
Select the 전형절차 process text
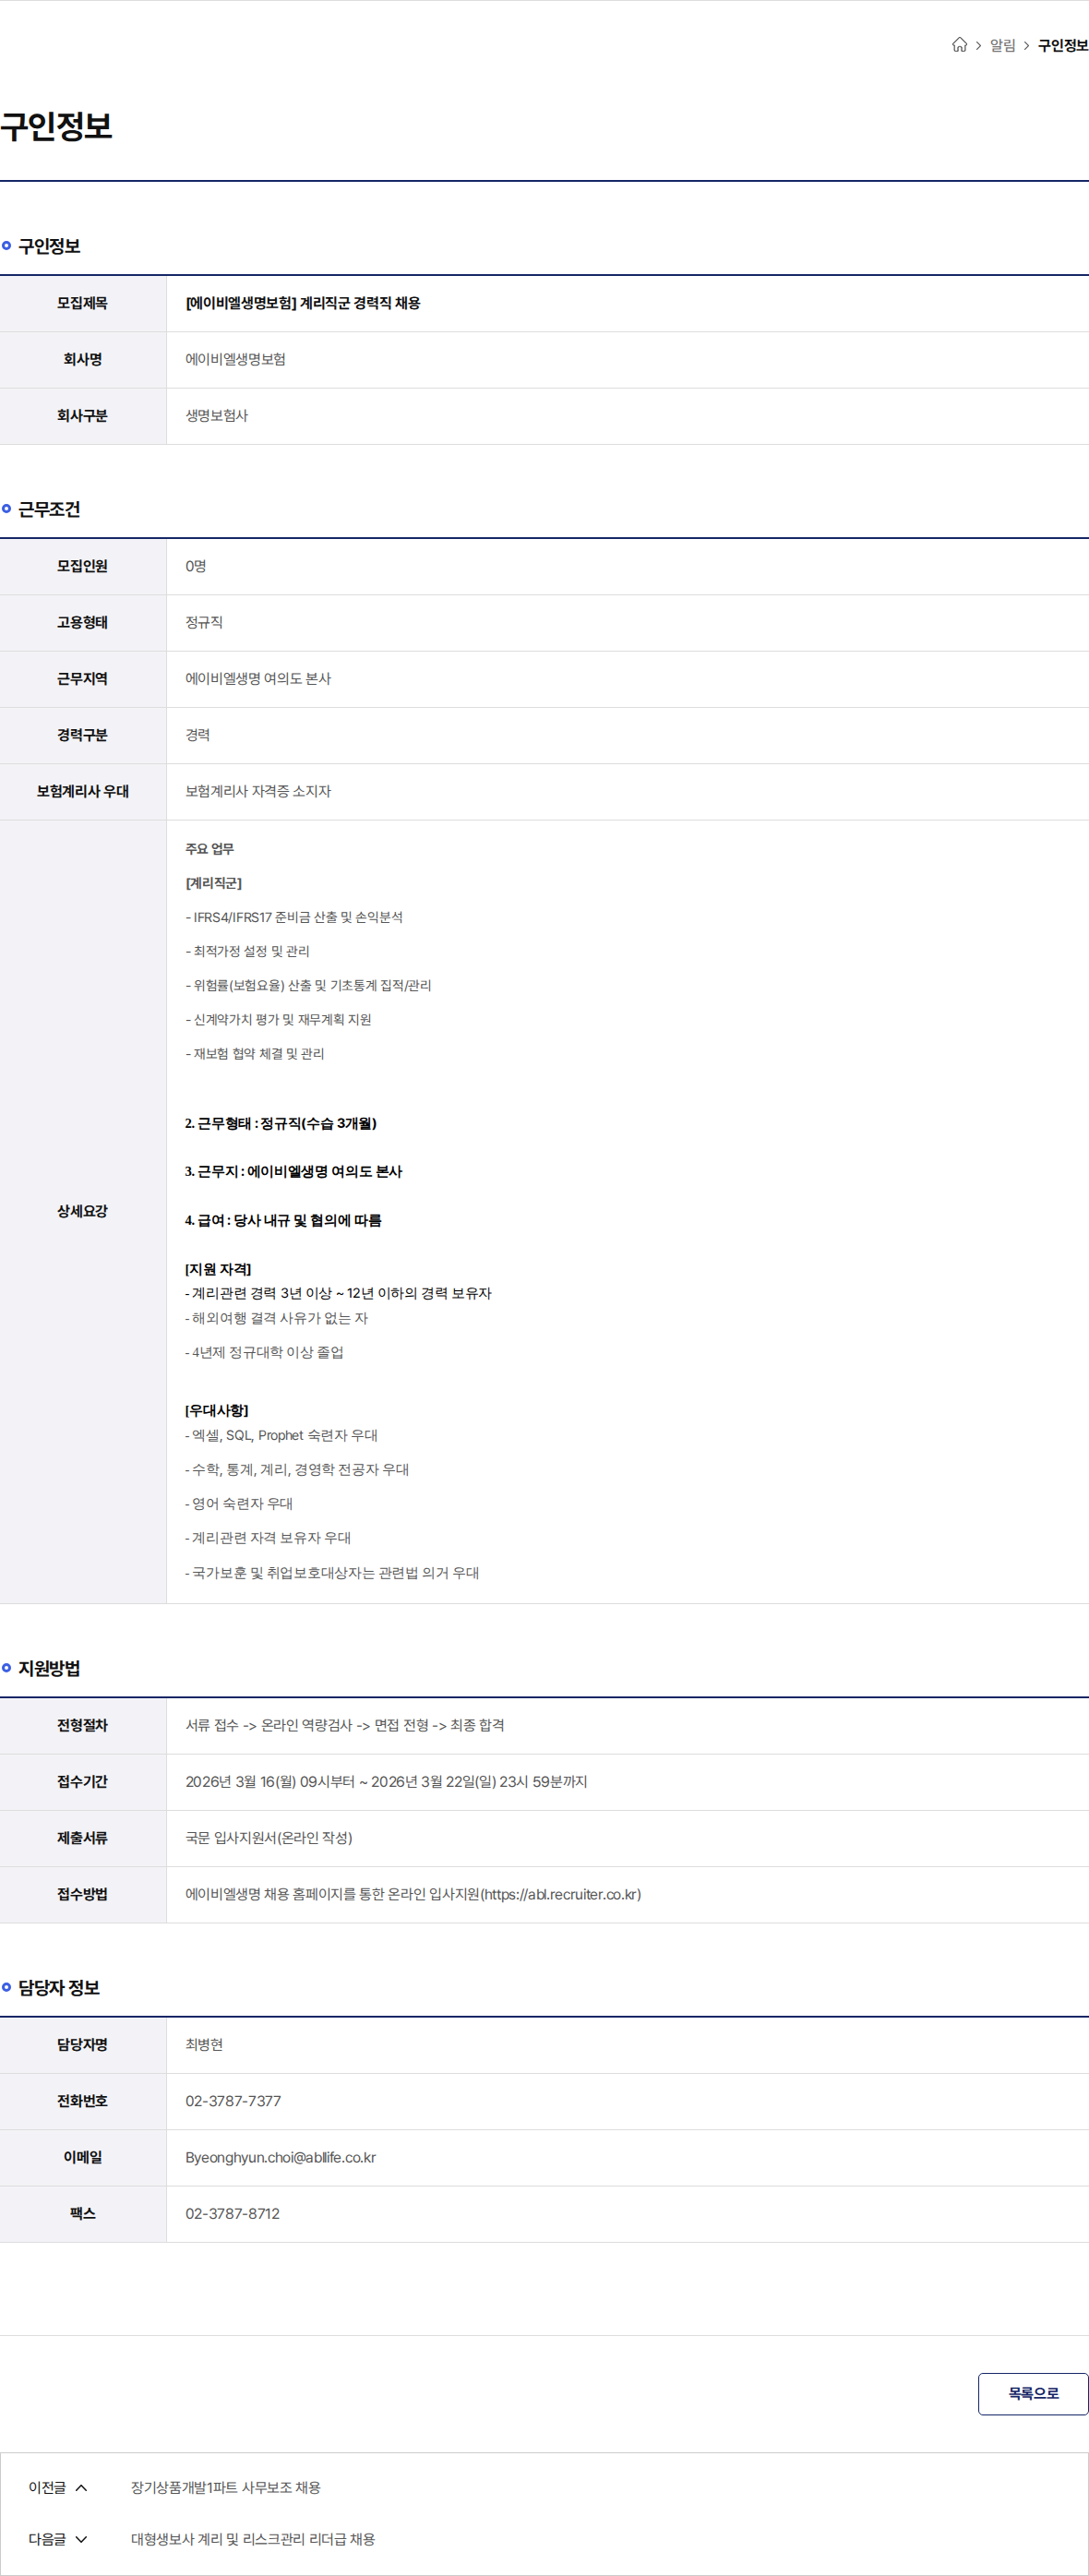(x=345, y=1725)
